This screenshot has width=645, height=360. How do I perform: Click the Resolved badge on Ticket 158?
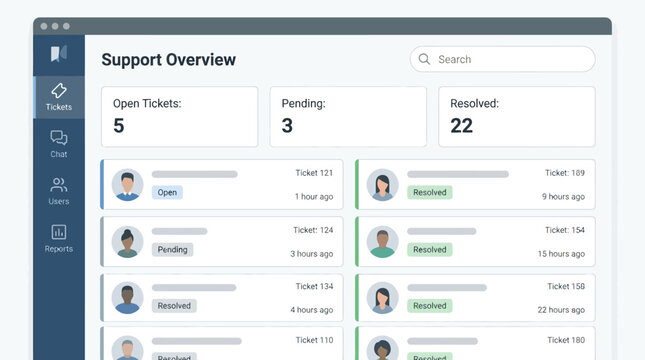(x=429, y=306)
